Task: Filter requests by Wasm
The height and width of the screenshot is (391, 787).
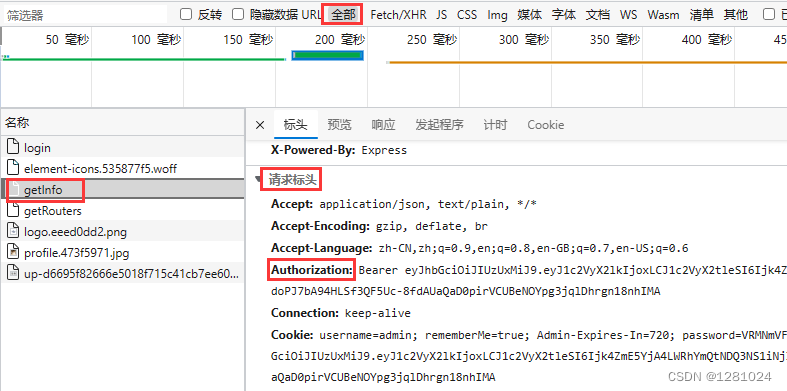Action: pos(664,15)
